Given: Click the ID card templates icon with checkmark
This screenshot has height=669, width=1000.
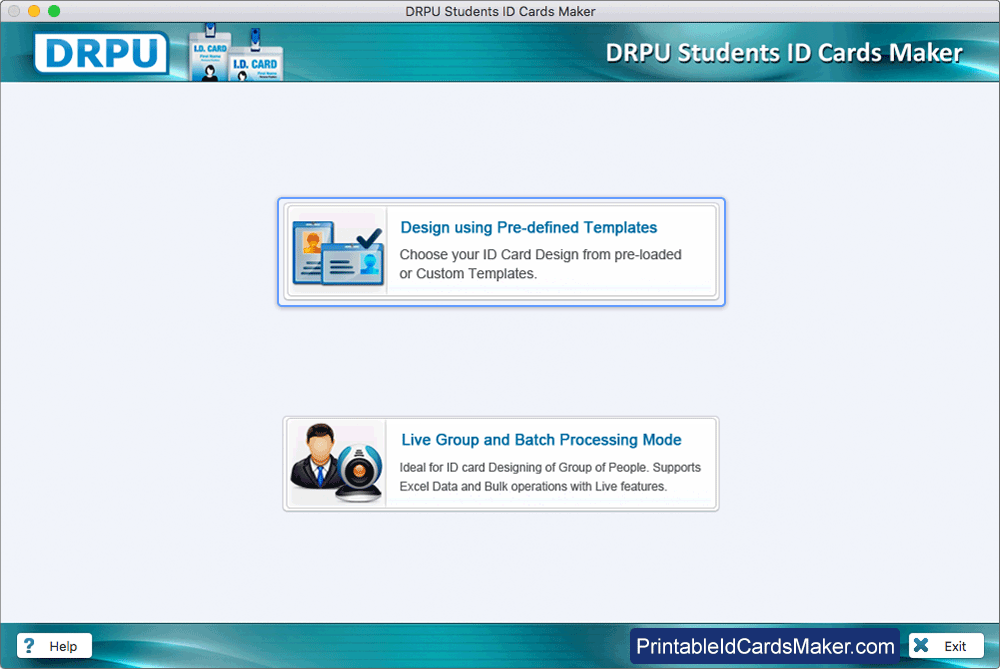Looking at the screenshot, I should pos(338,252).
